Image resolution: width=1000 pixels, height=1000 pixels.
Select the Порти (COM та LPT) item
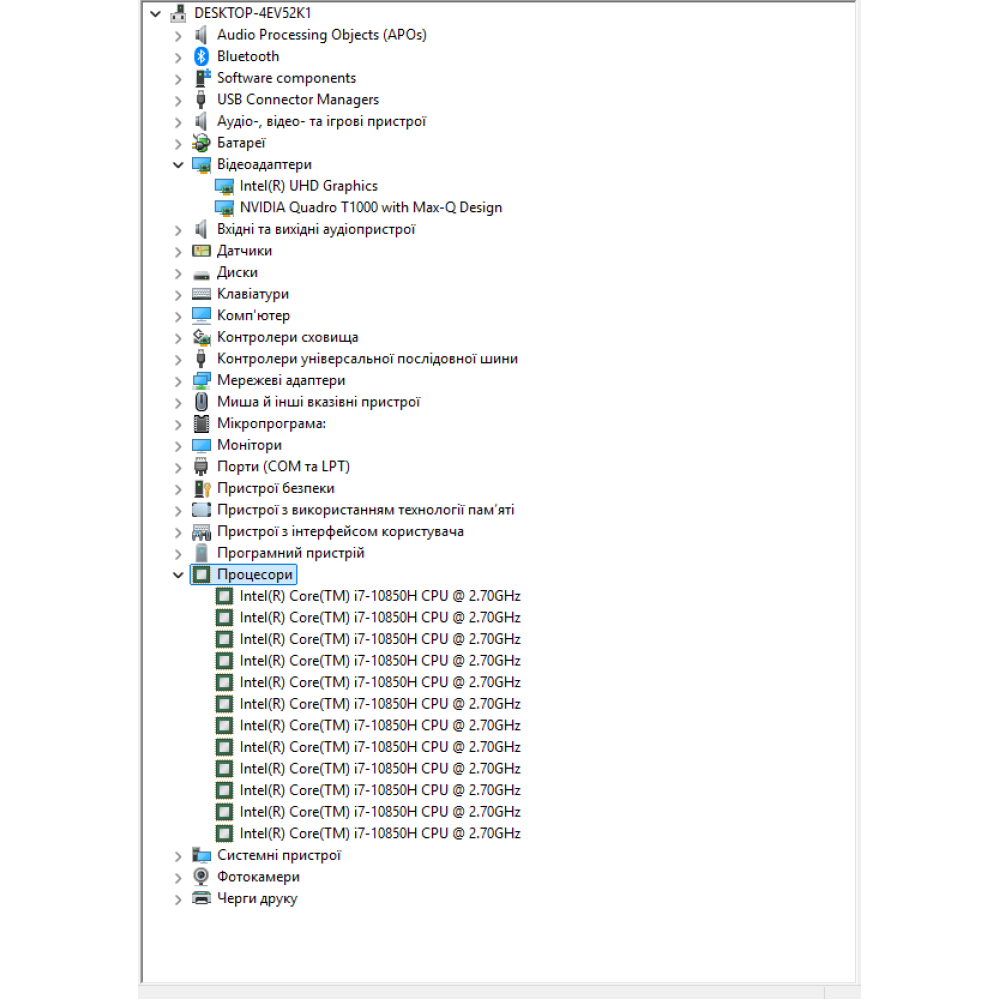pyautogui.click(x=283, y=467)
